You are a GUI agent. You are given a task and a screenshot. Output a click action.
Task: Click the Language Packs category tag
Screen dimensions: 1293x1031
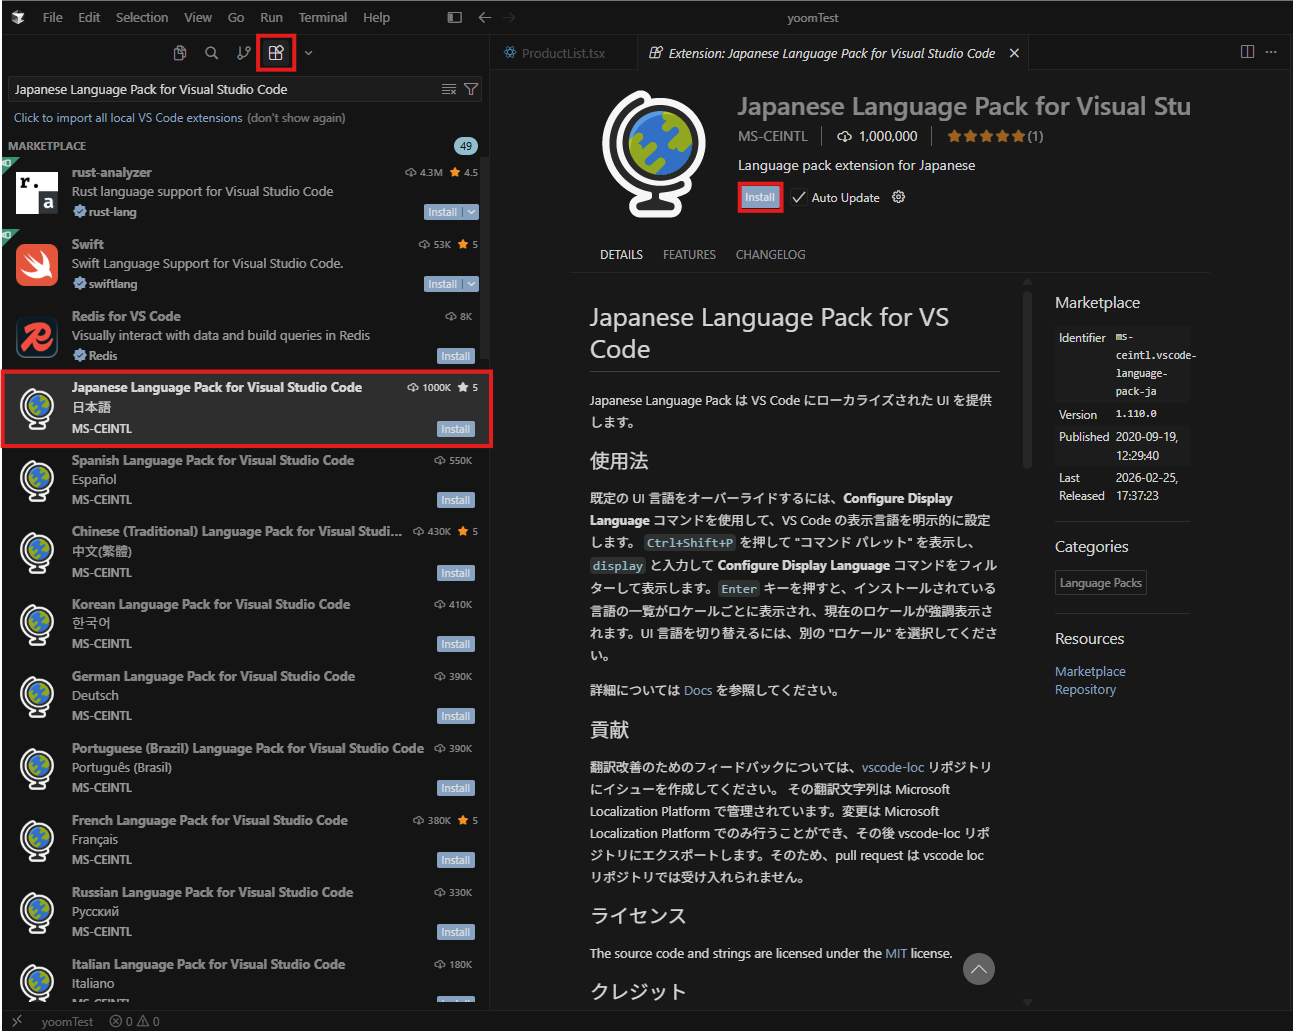[x=1101, y=583]
